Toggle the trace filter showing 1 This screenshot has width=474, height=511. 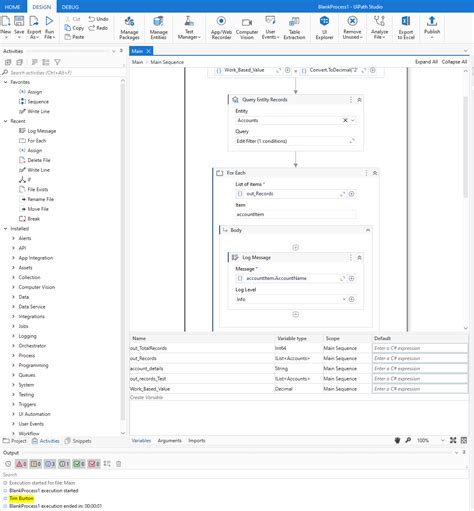tap(64, 464)
